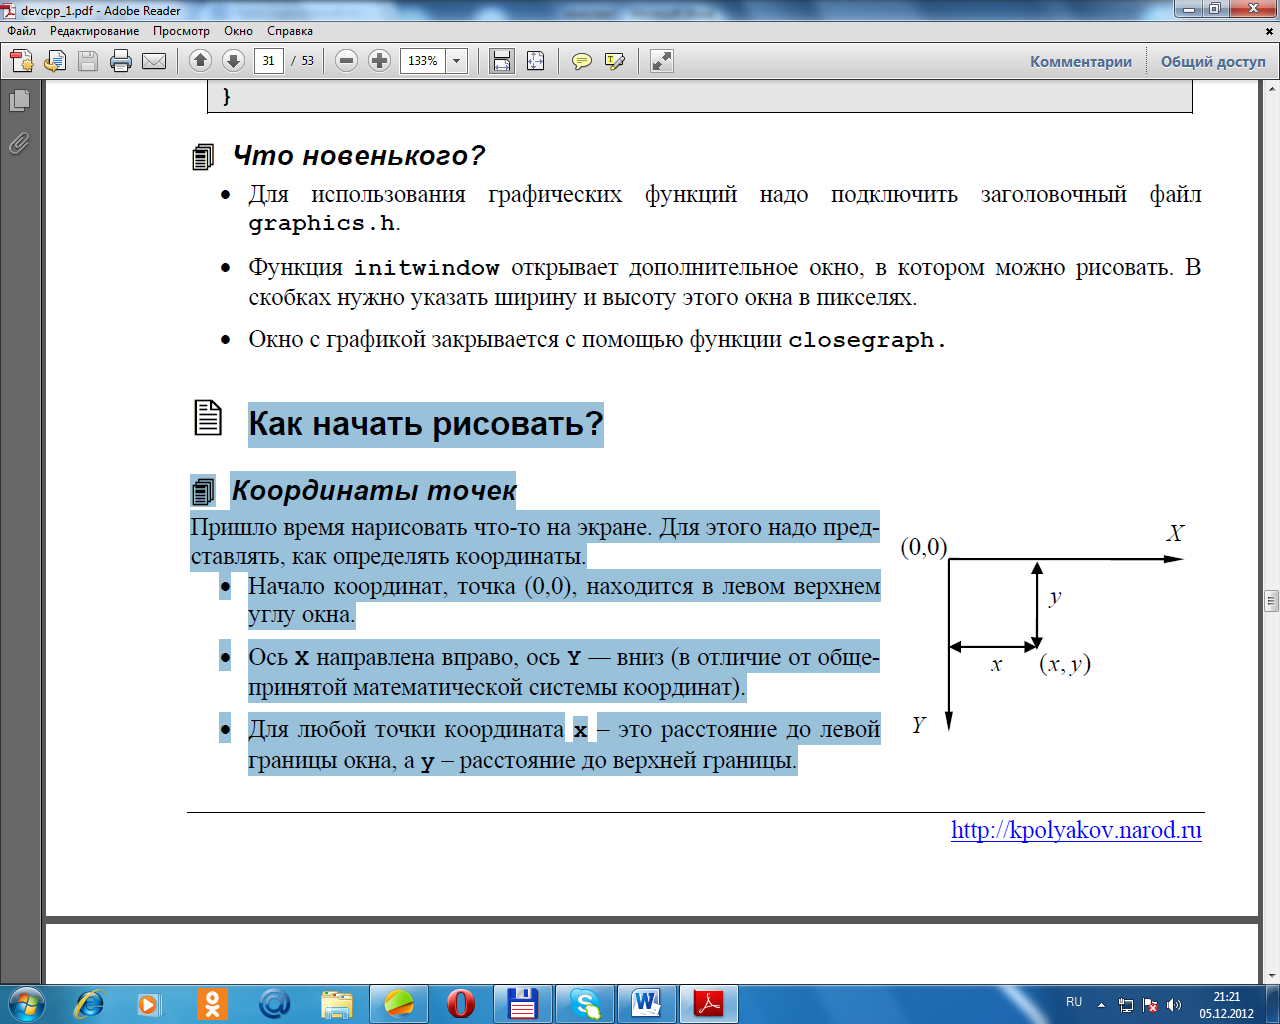This screenshot has height=1024, width=1280.
Task: Open the zoom level dropdown arrow
Action: pos(457,61)
